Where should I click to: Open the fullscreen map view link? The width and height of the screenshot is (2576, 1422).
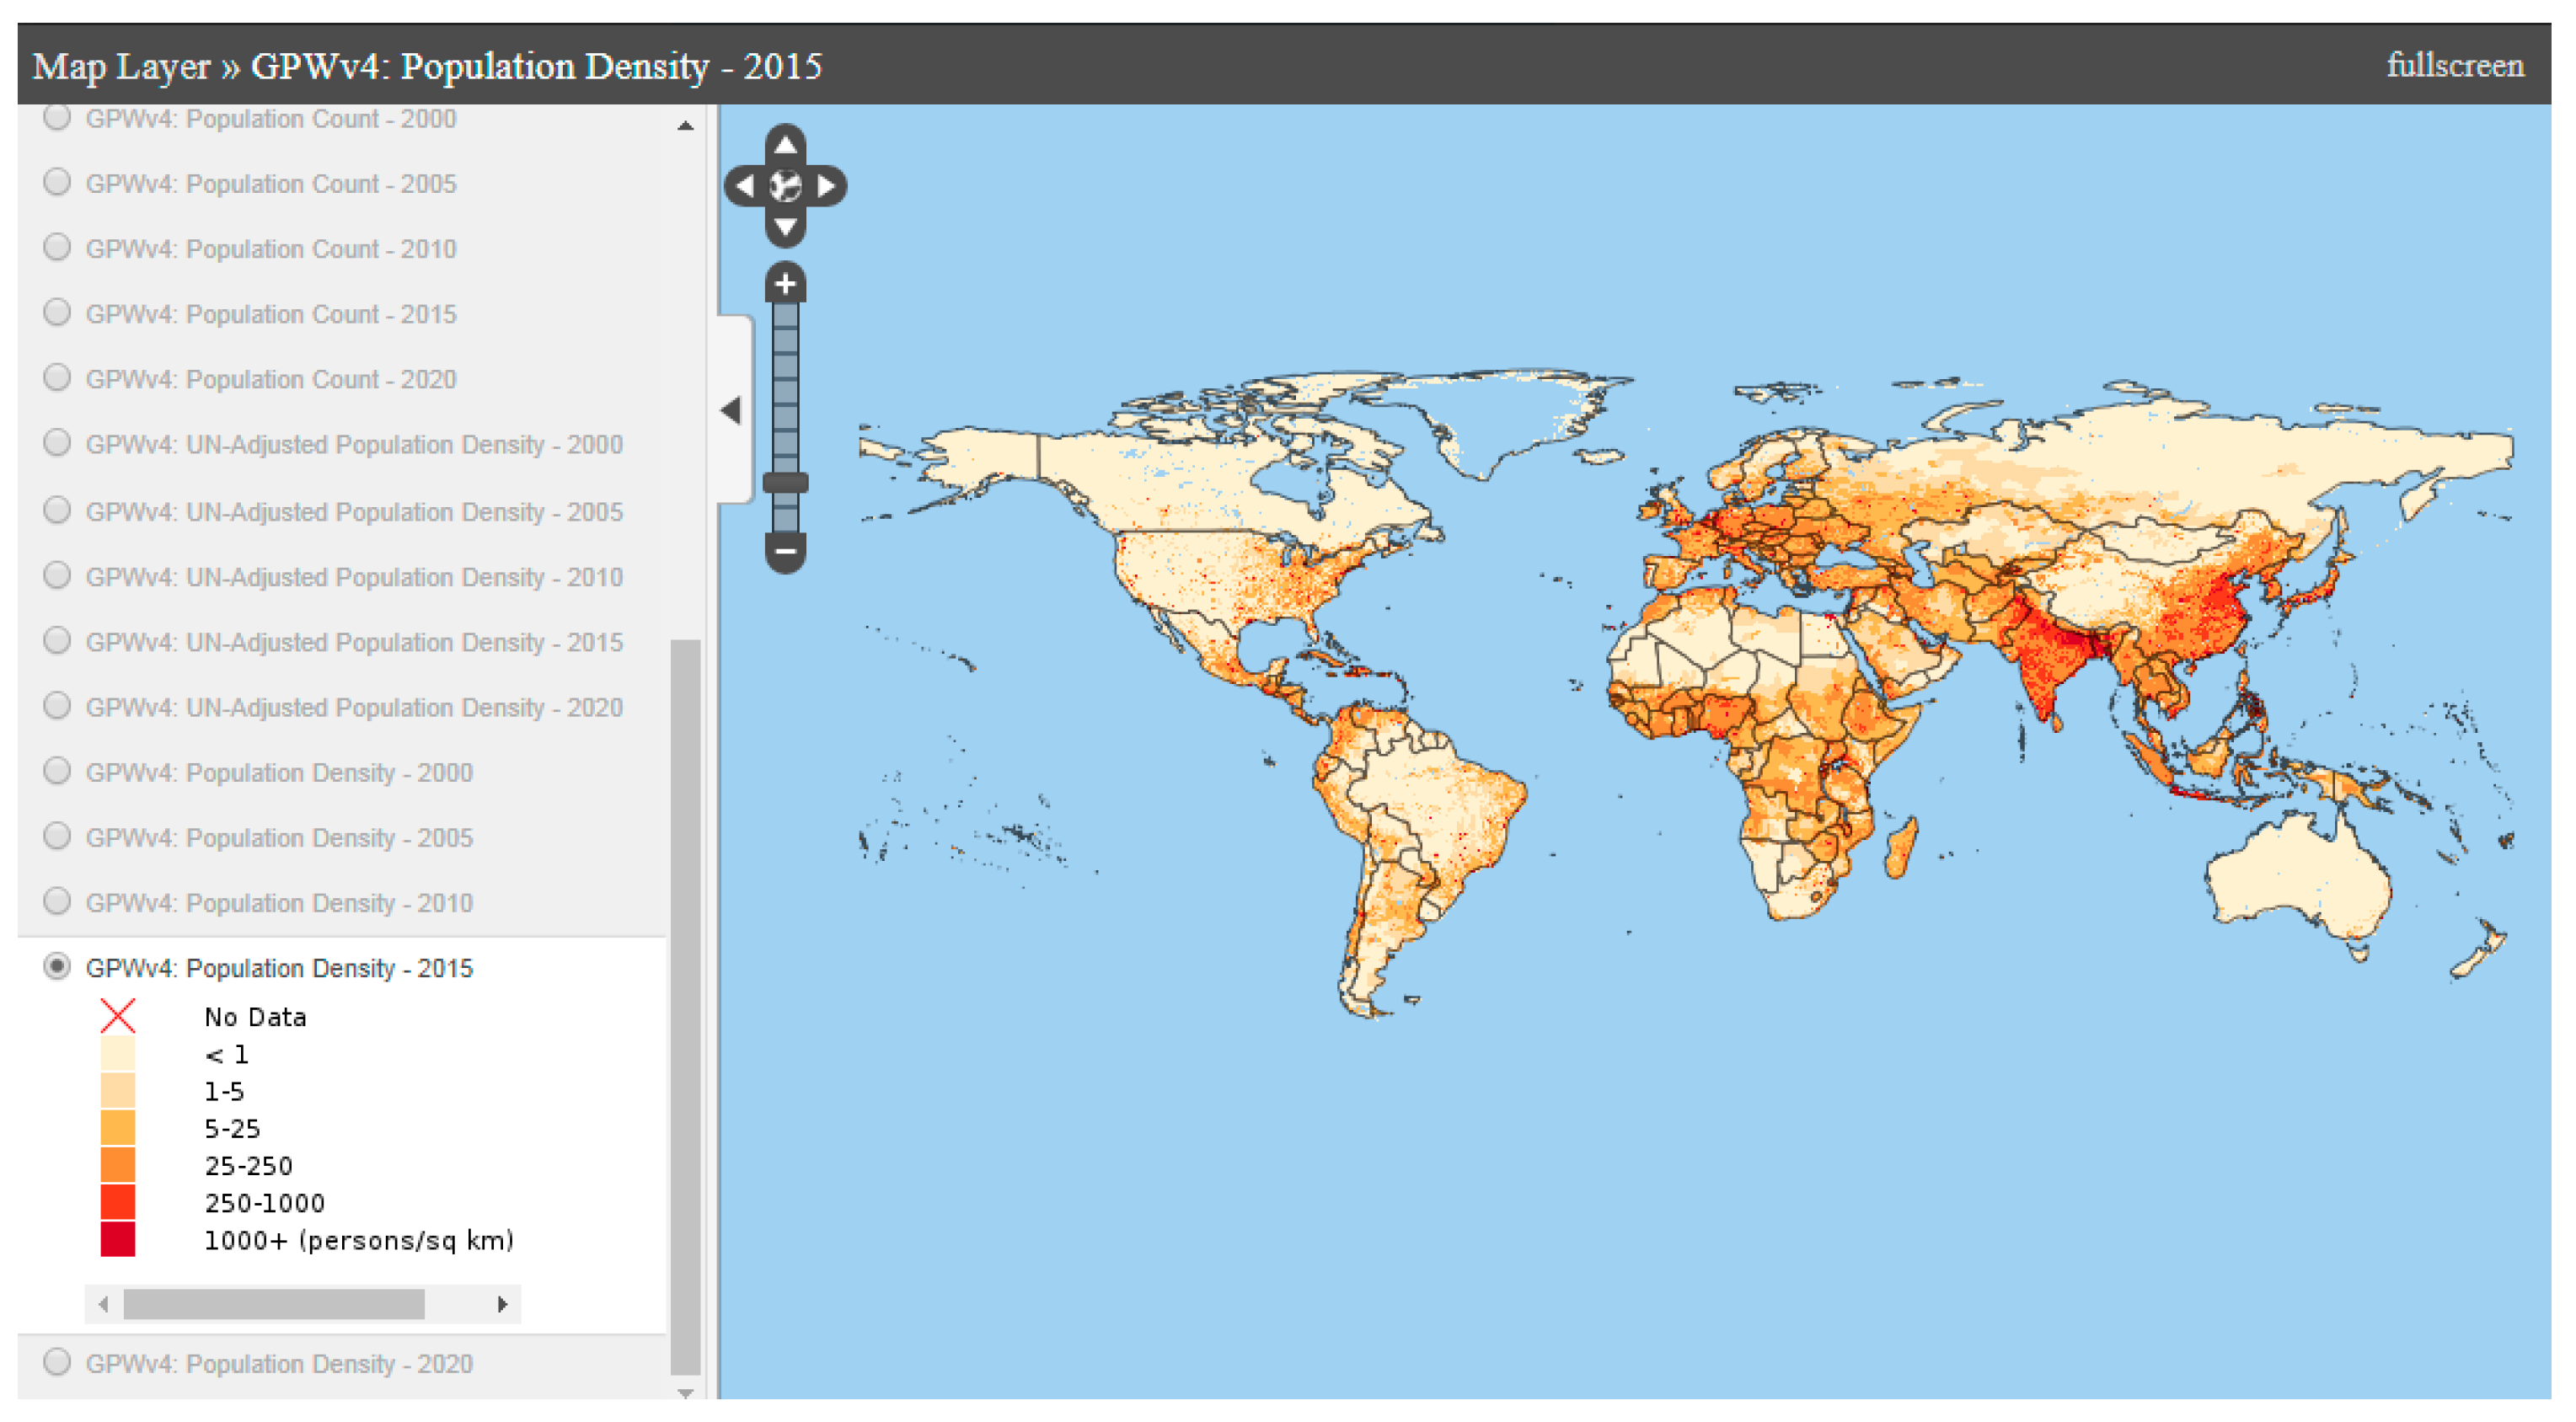(2455, 65)
